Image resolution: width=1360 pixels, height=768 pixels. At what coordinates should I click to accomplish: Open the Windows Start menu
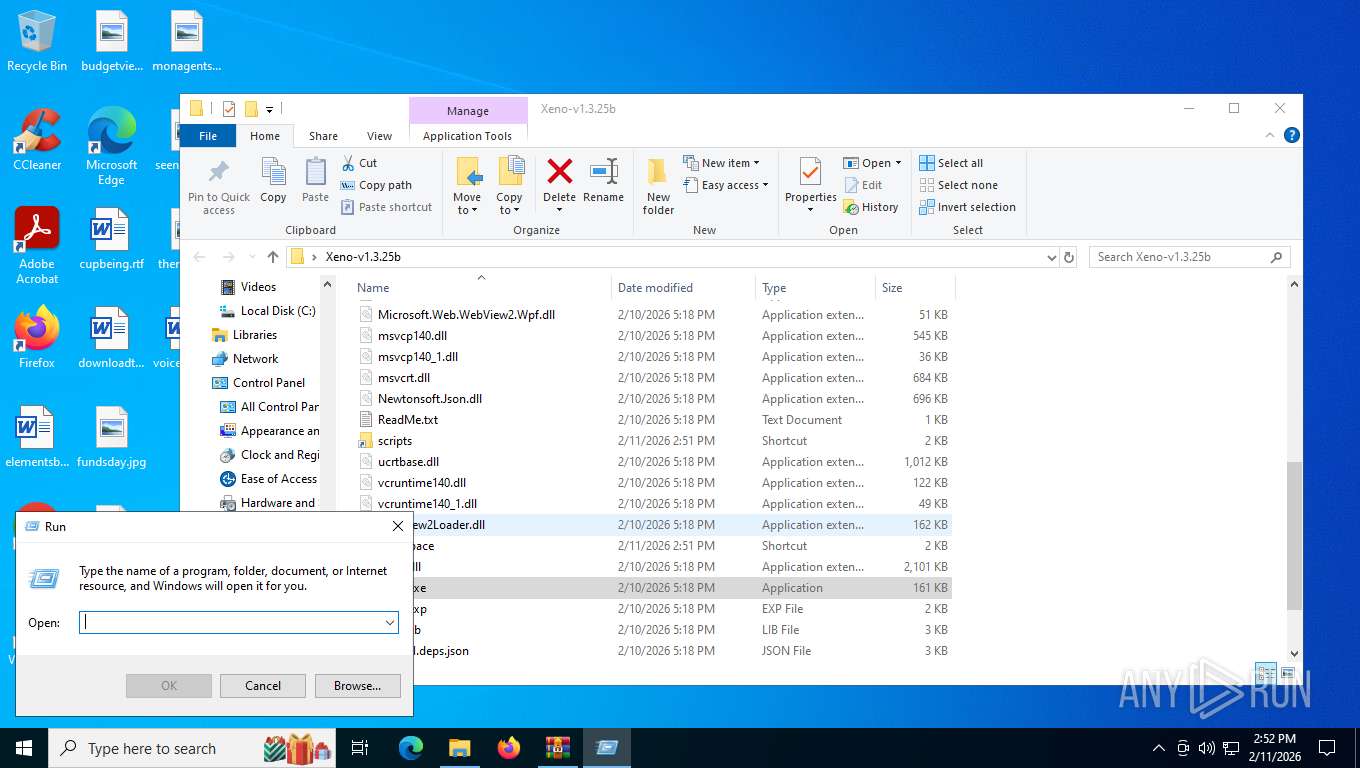23,748
